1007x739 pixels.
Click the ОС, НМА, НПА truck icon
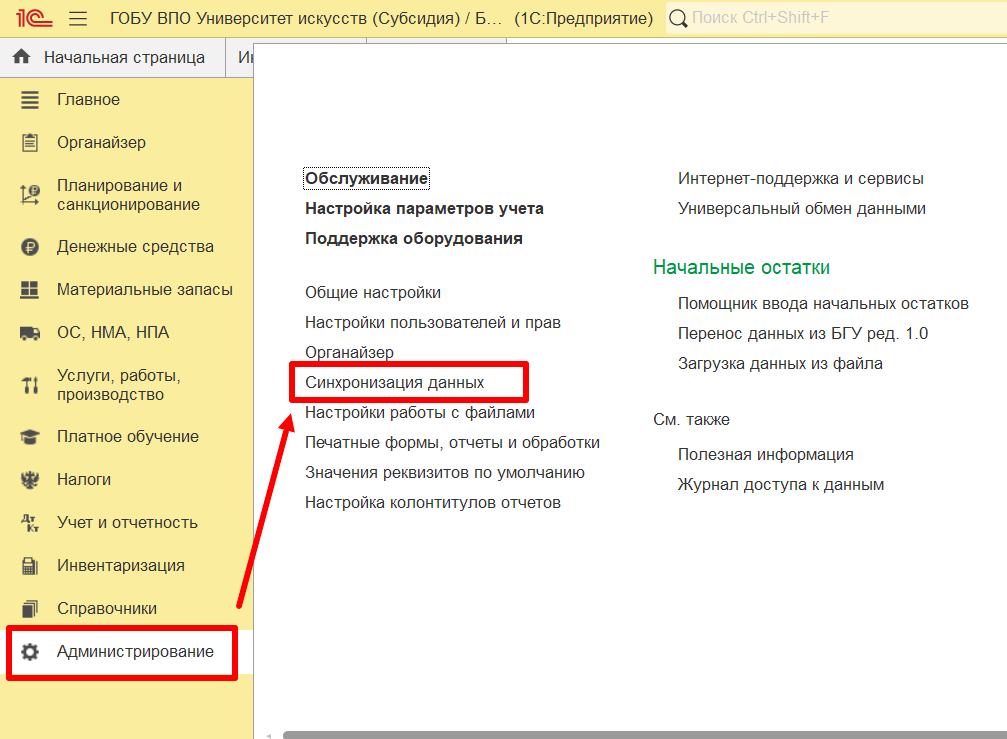(x=30, y=333)
